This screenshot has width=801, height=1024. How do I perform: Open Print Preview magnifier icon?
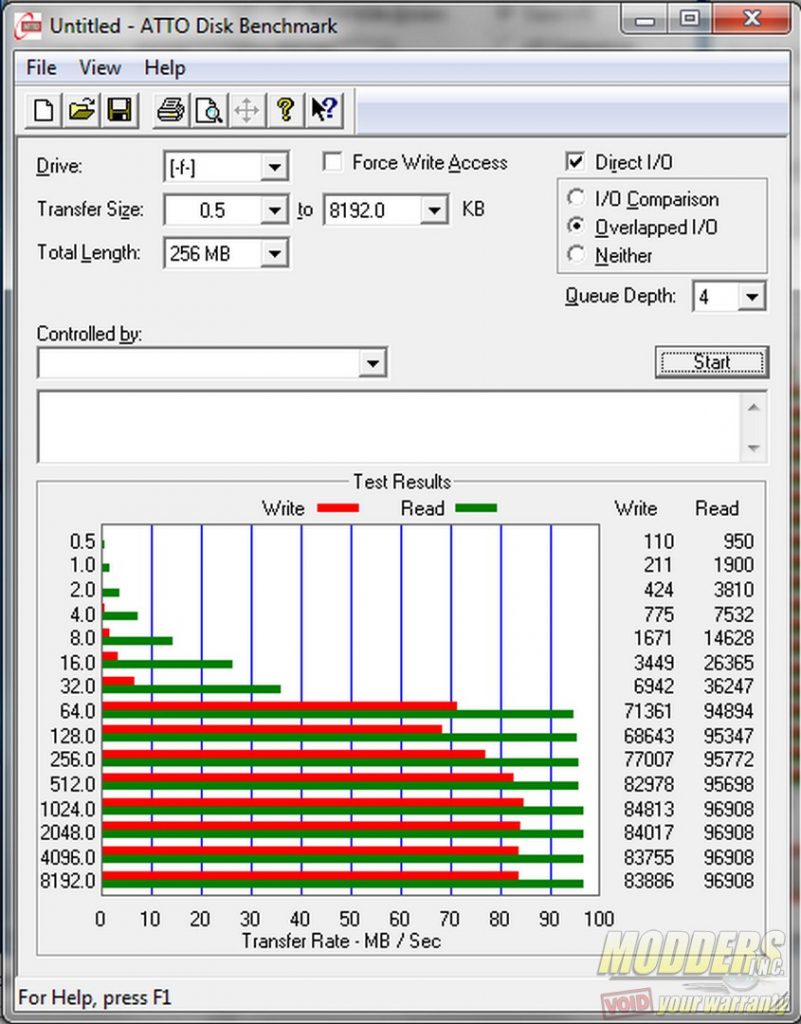[x=208, y=110]
